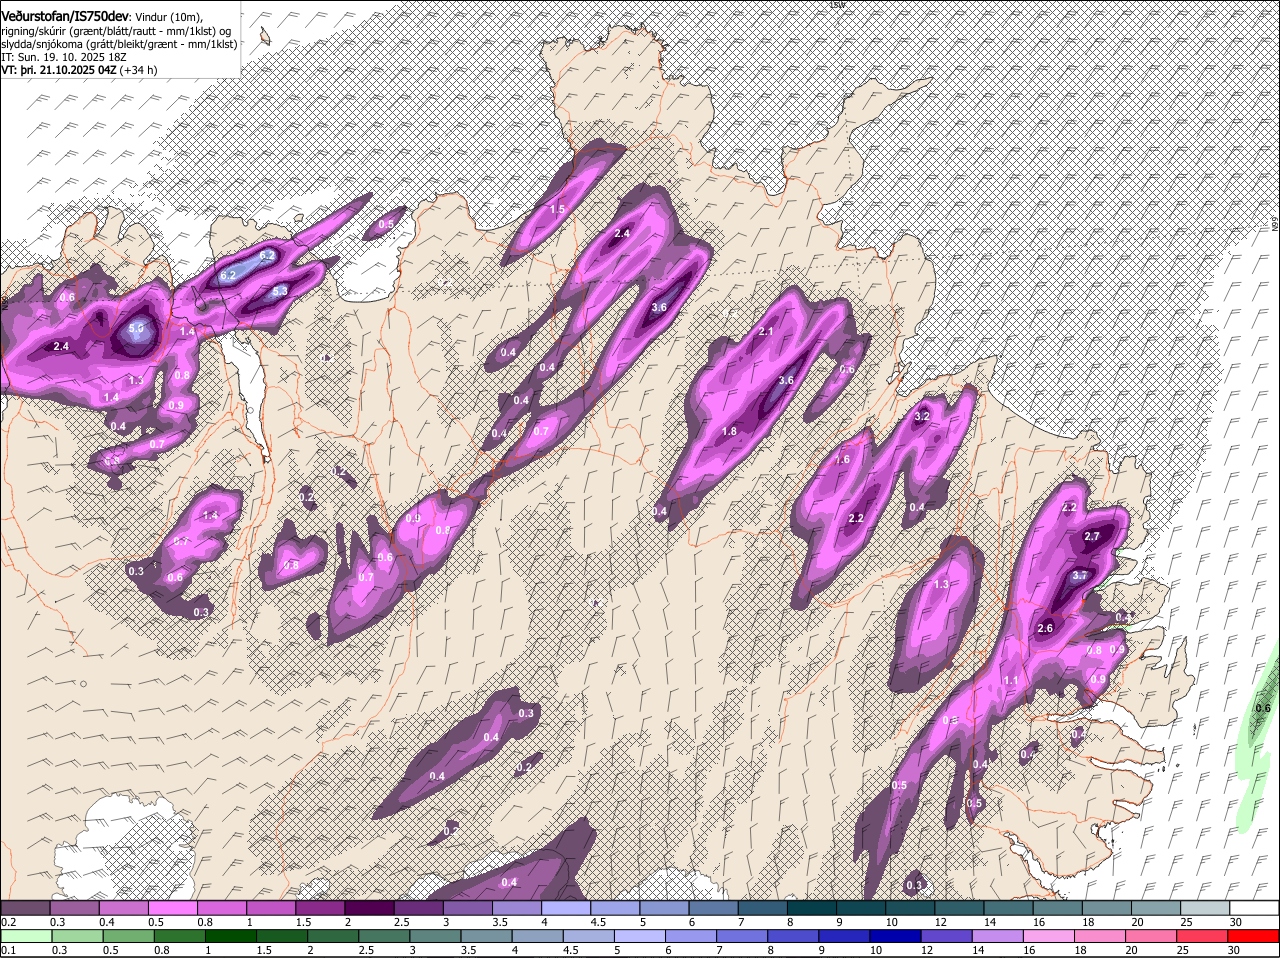Pick the pale green 0.1 swatch in bottom legend
This screenshot has width=1280, height=958.
27,936
